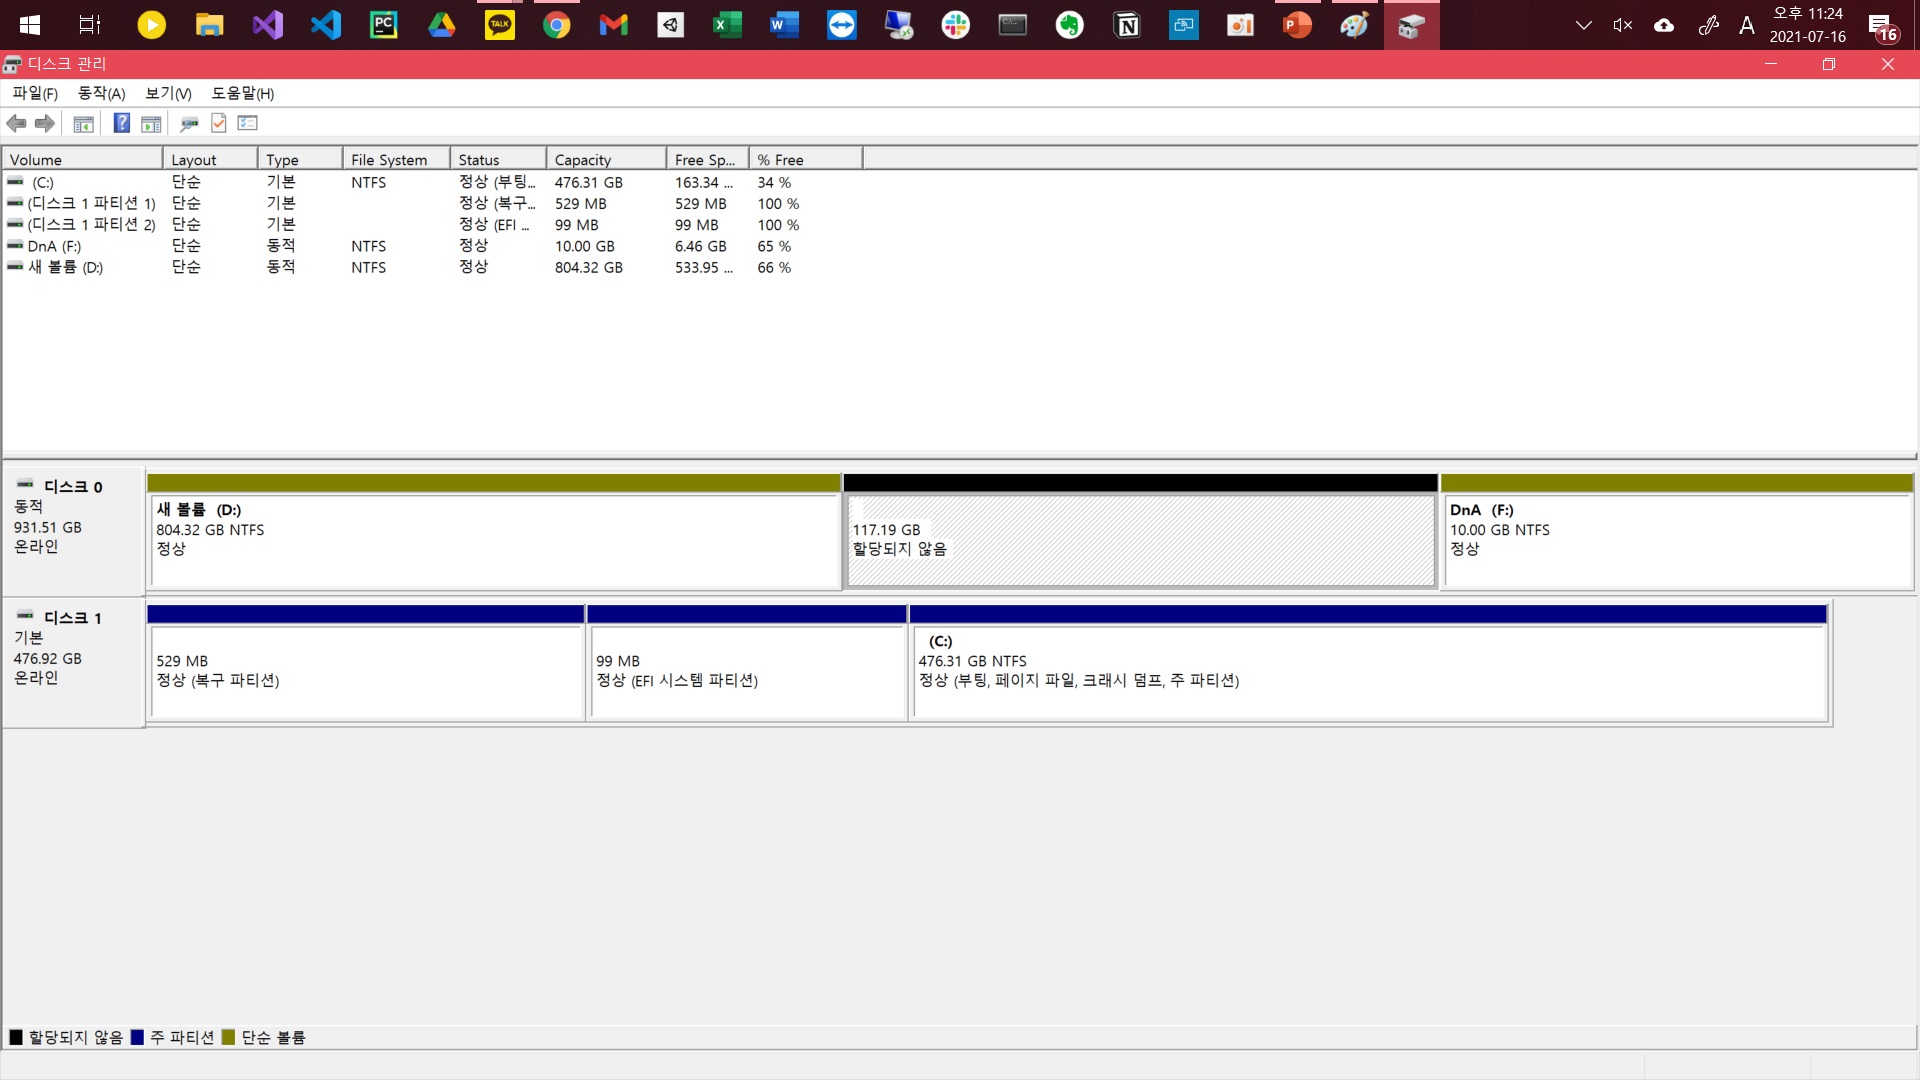Open the 보기(V) menu
The image size is (1920, 1080).
click(168, 93)
